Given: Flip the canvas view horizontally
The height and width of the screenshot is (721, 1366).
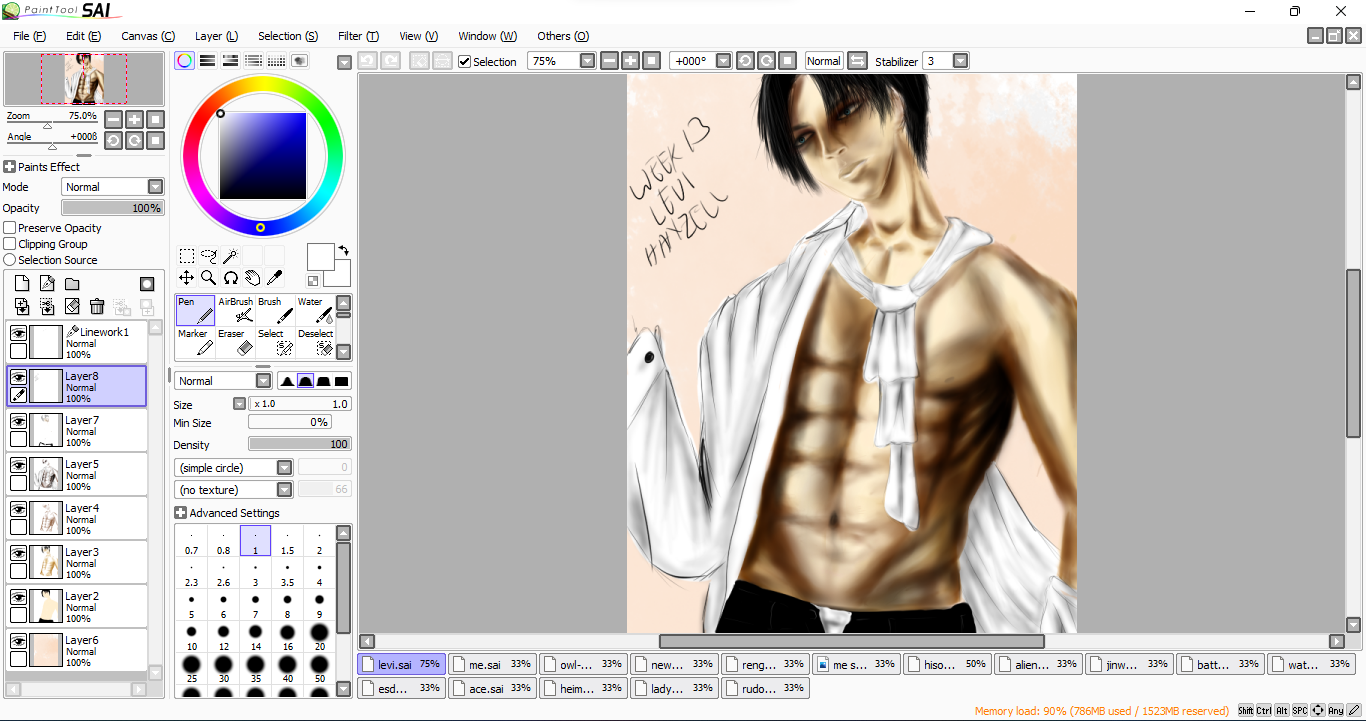Looking at the screenshot, I should point(858,61).
